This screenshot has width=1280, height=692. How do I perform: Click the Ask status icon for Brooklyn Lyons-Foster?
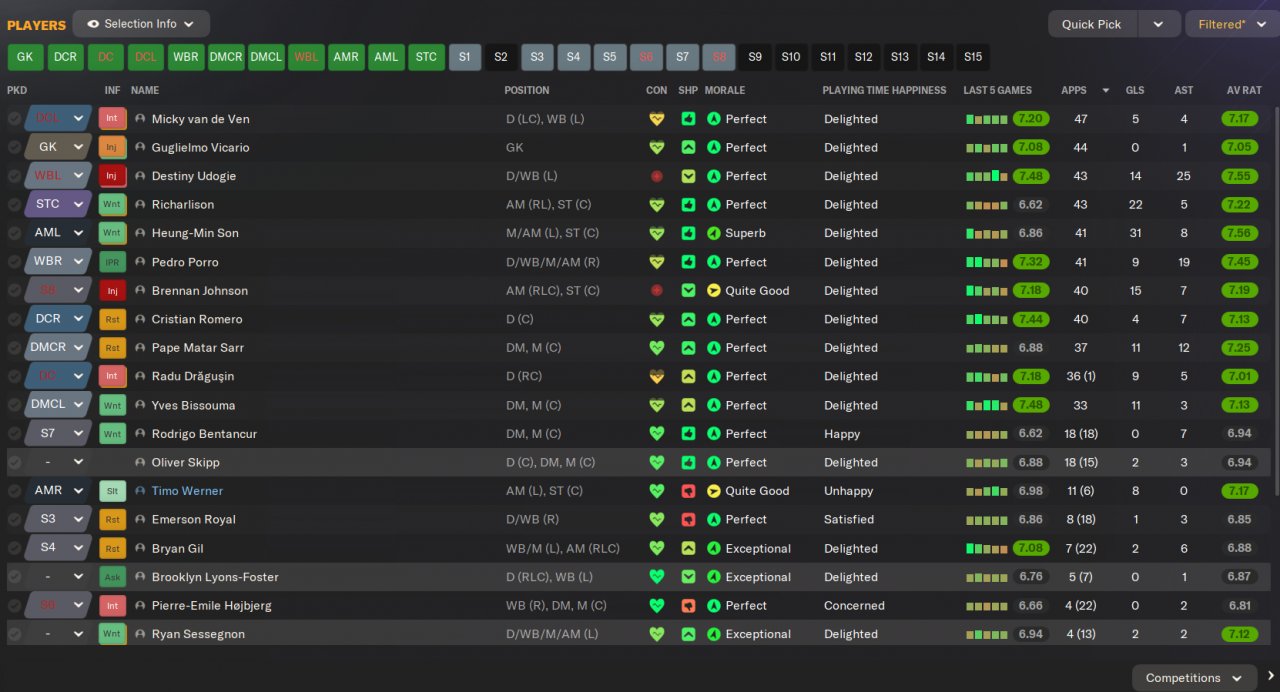pyautogui.click(x=112, y=577)
